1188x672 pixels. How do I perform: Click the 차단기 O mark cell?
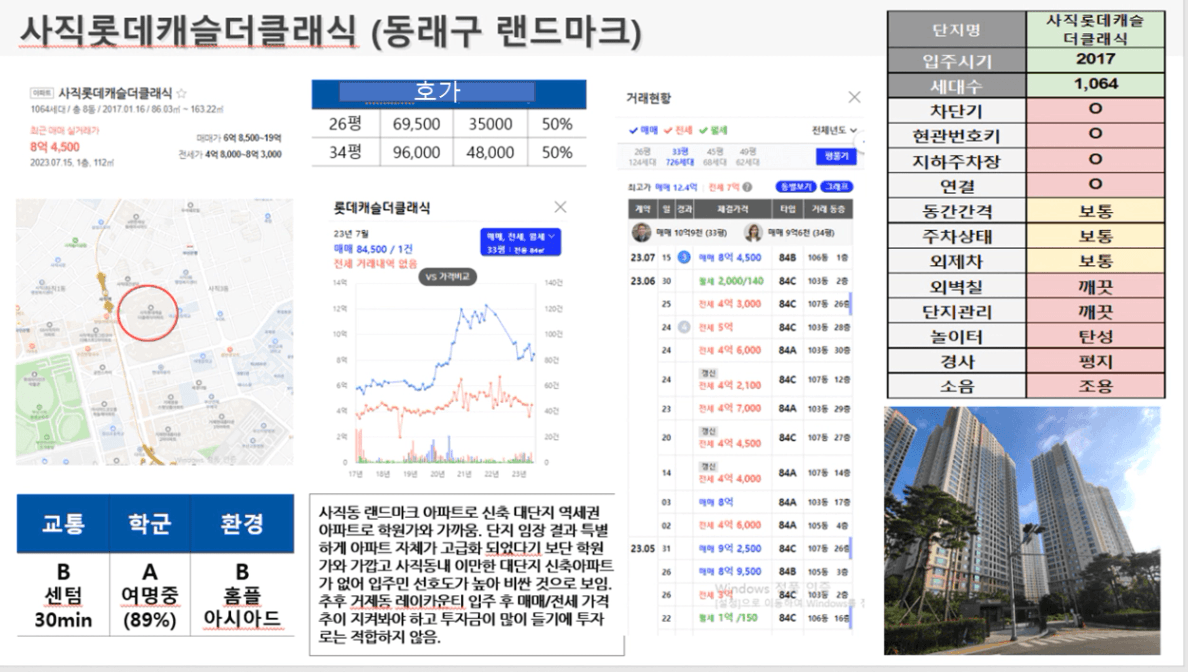(x=1096, y=110)
